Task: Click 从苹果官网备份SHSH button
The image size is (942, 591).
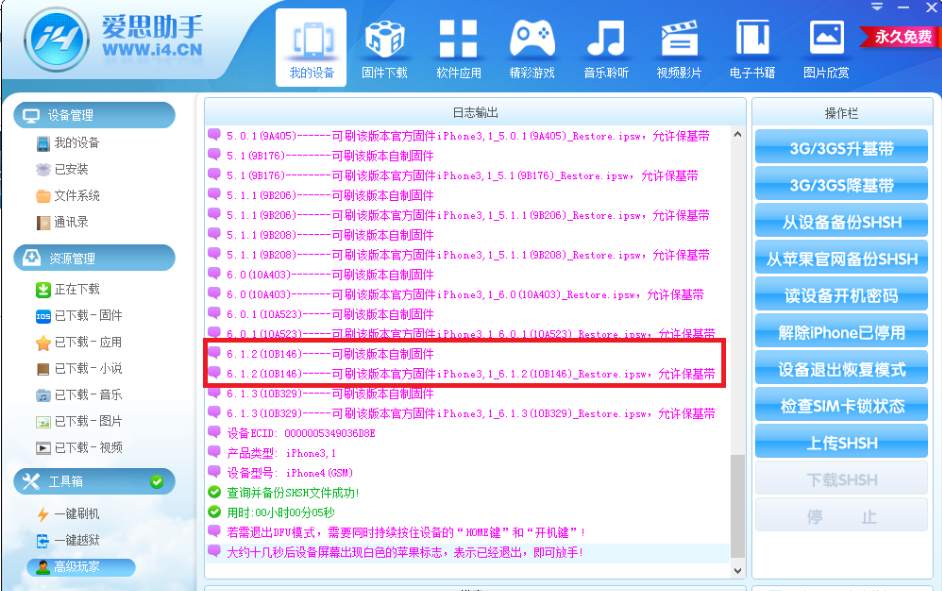Action: click(x=841, y=258)
